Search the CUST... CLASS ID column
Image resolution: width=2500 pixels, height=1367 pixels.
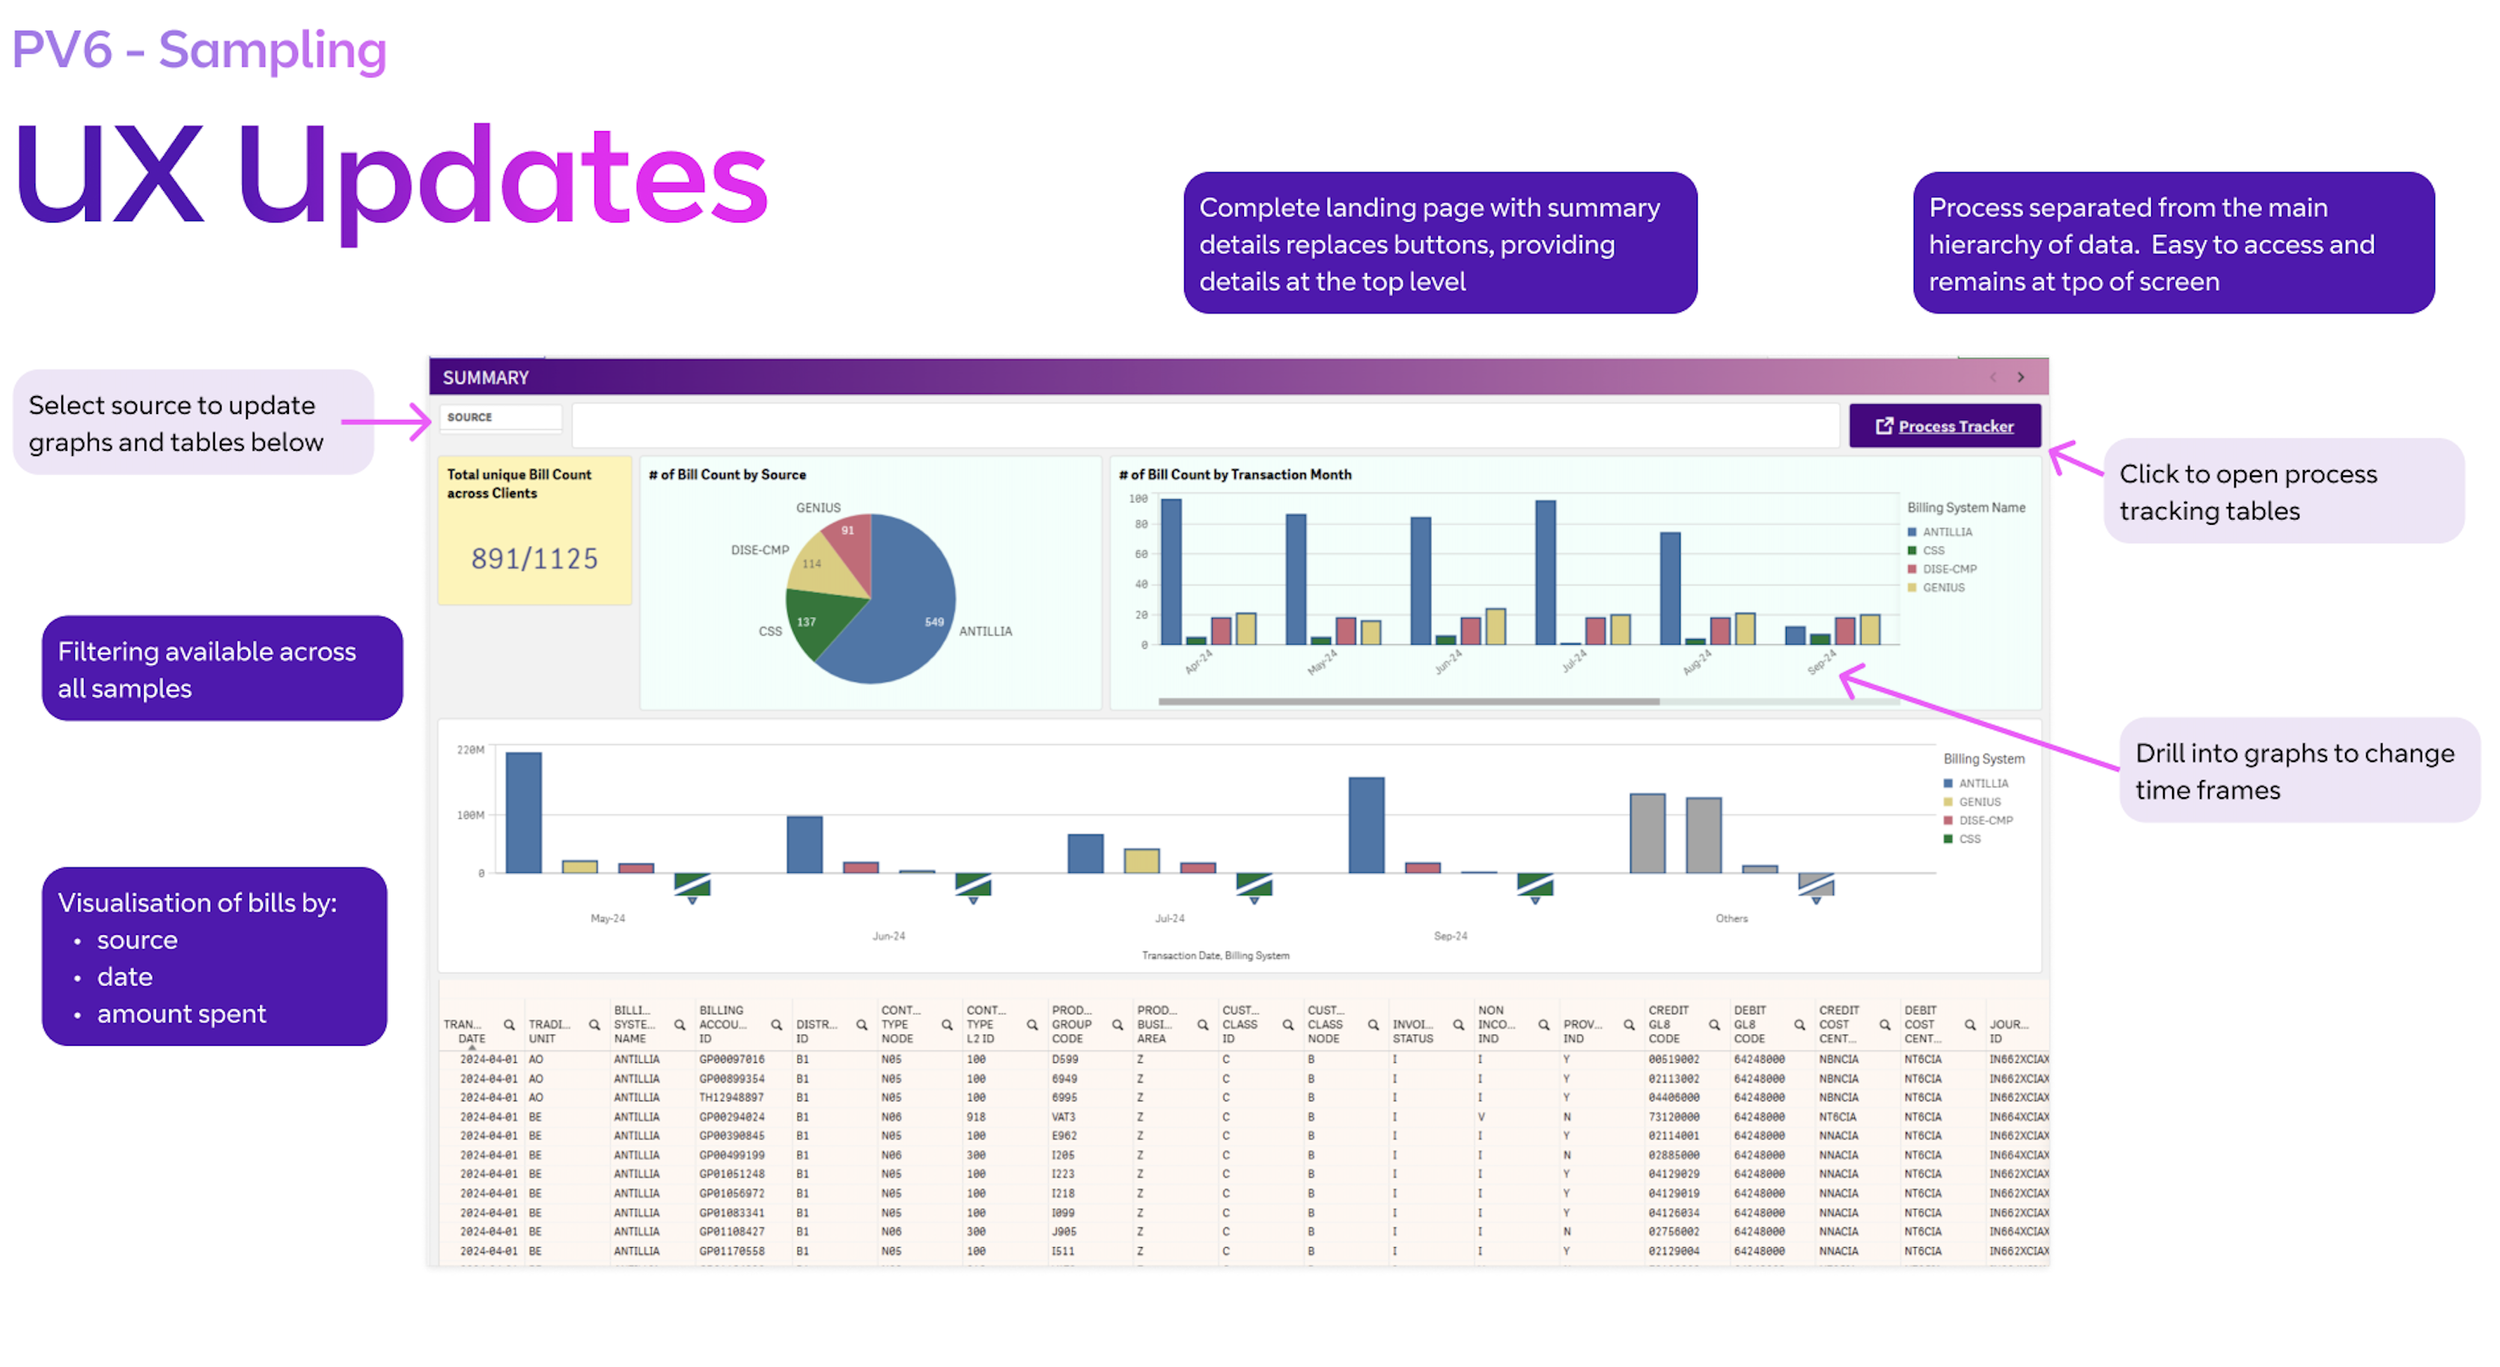1288,1025
